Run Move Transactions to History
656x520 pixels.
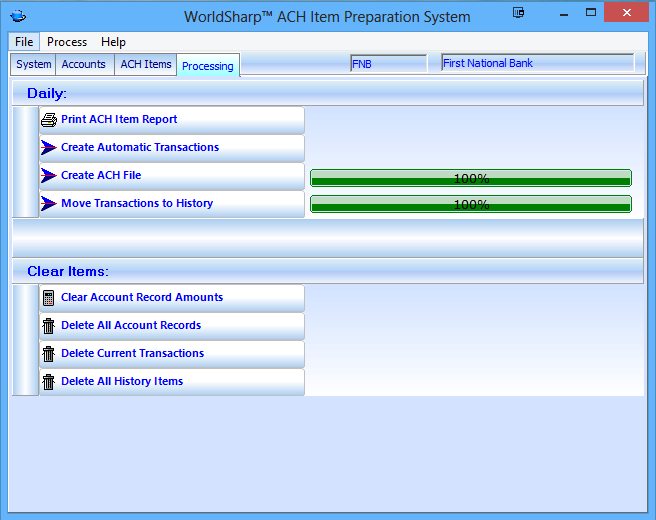coord(172,204)
